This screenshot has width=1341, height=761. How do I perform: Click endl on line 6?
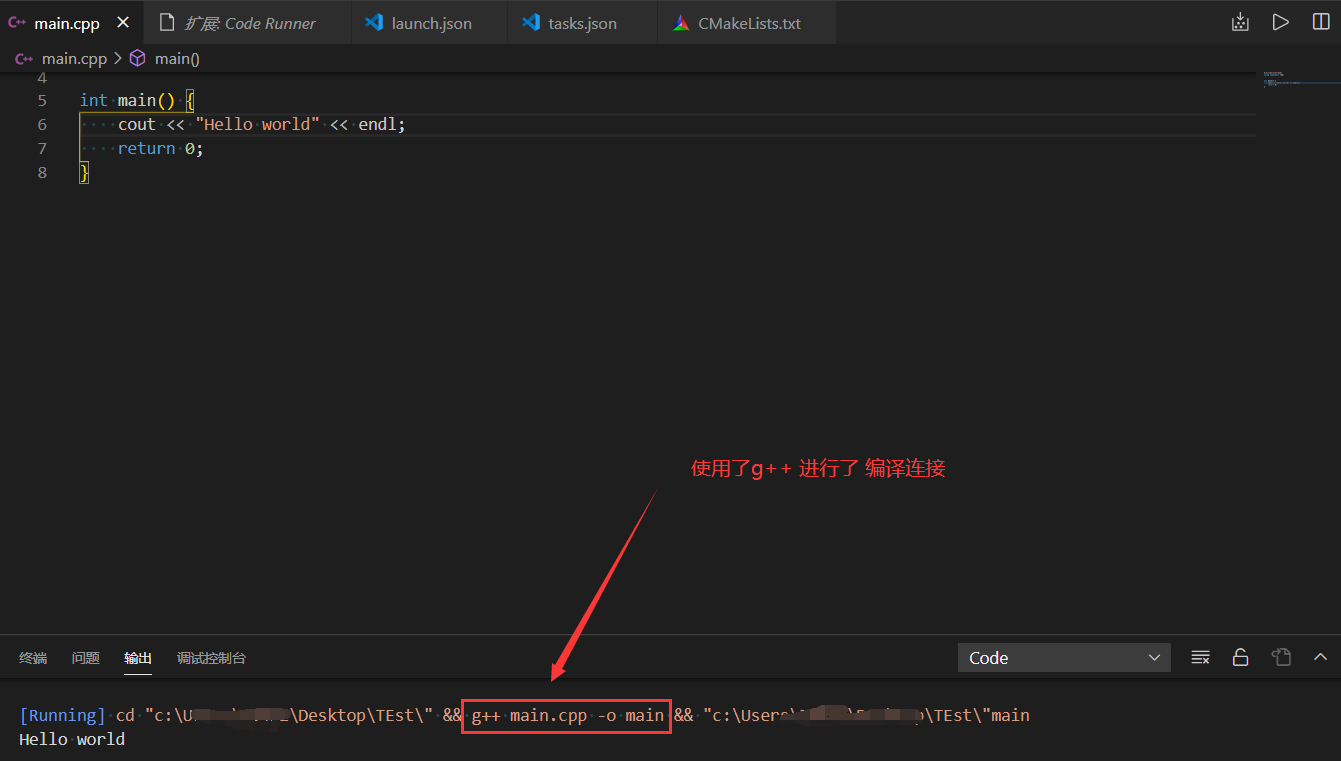tap(378, 124)
